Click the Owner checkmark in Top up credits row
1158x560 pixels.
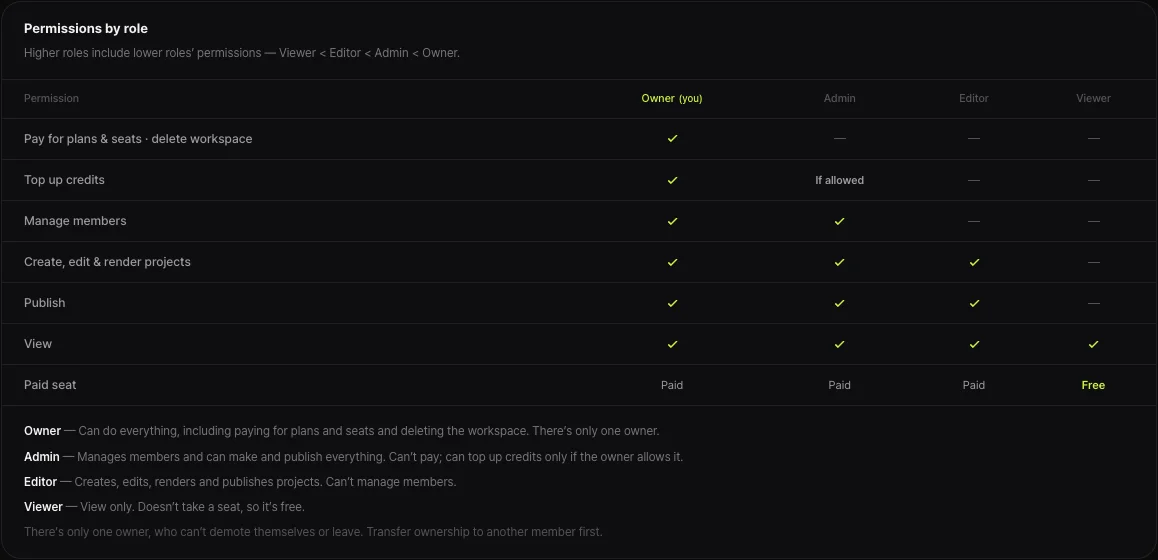click(672, 180)
